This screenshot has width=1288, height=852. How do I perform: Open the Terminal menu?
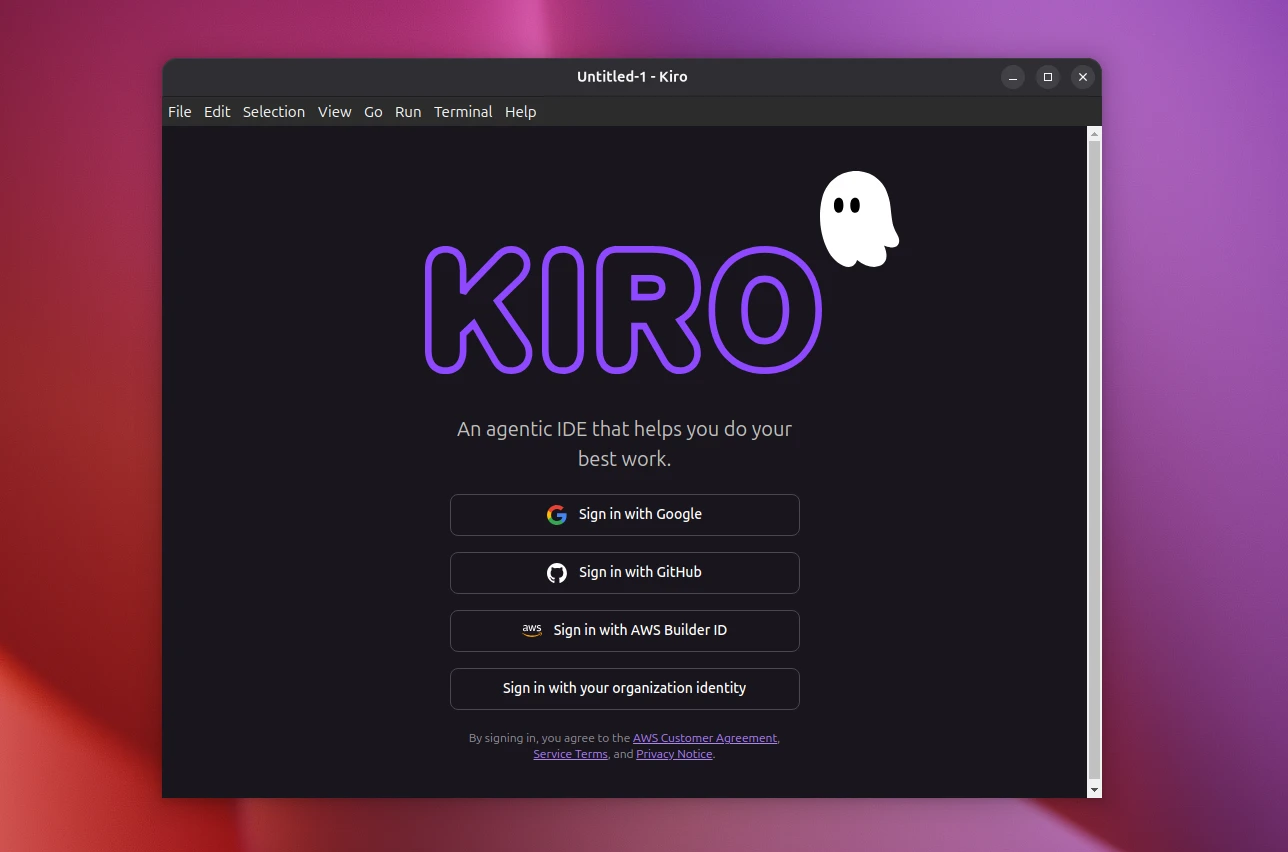point(462,111)
